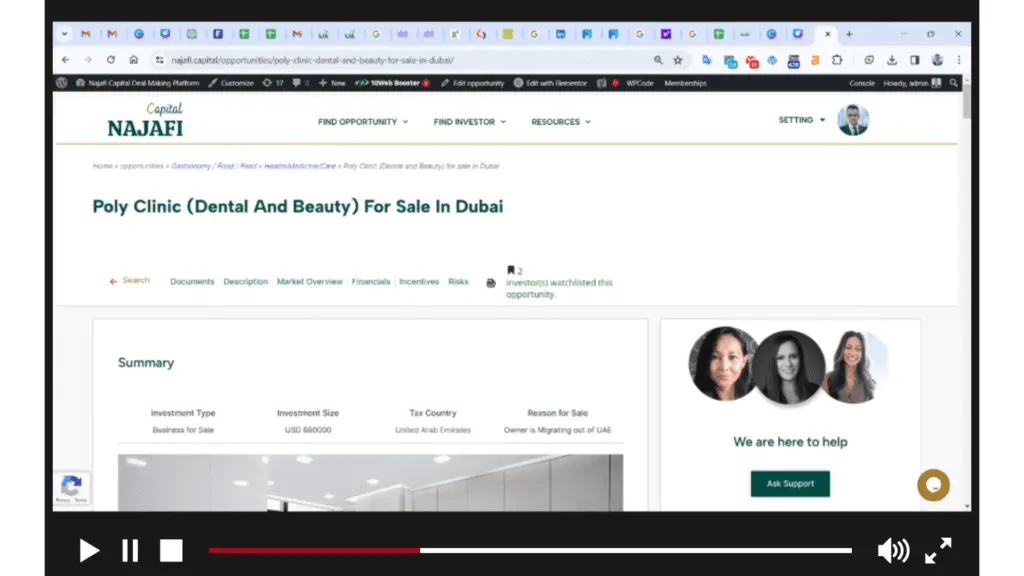Jump to the Documents section
The height and width of the screenshot is (576, 1024).
[192, 281]
